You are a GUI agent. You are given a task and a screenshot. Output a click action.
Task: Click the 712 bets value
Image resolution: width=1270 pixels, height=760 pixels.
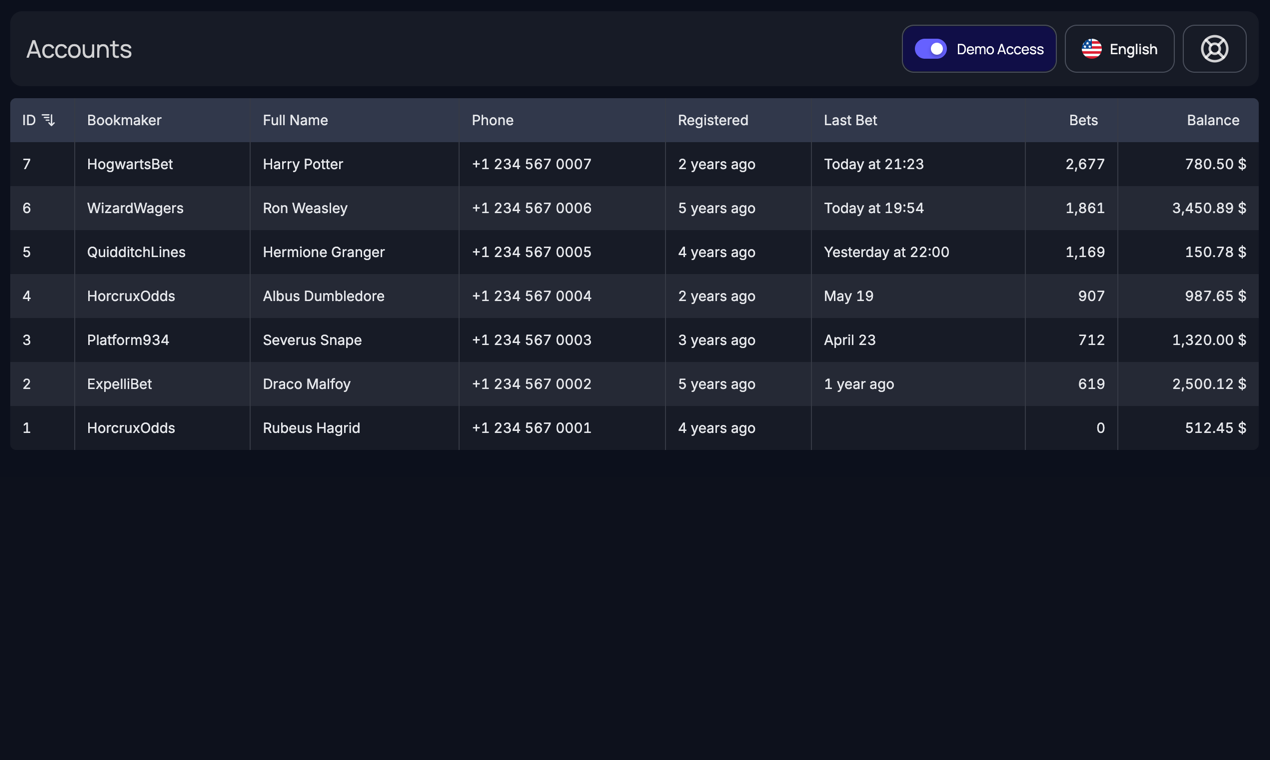coord(1091,340)
